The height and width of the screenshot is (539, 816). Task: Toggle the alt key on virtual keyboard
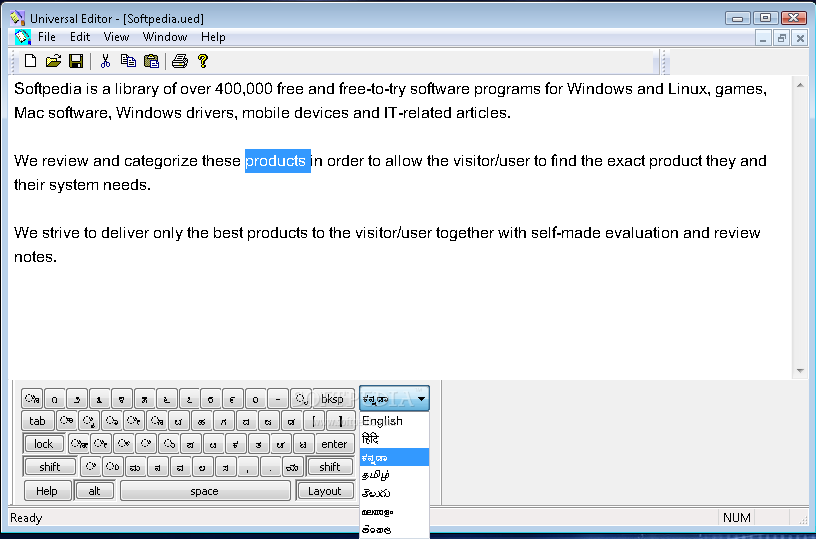[94, 491]
